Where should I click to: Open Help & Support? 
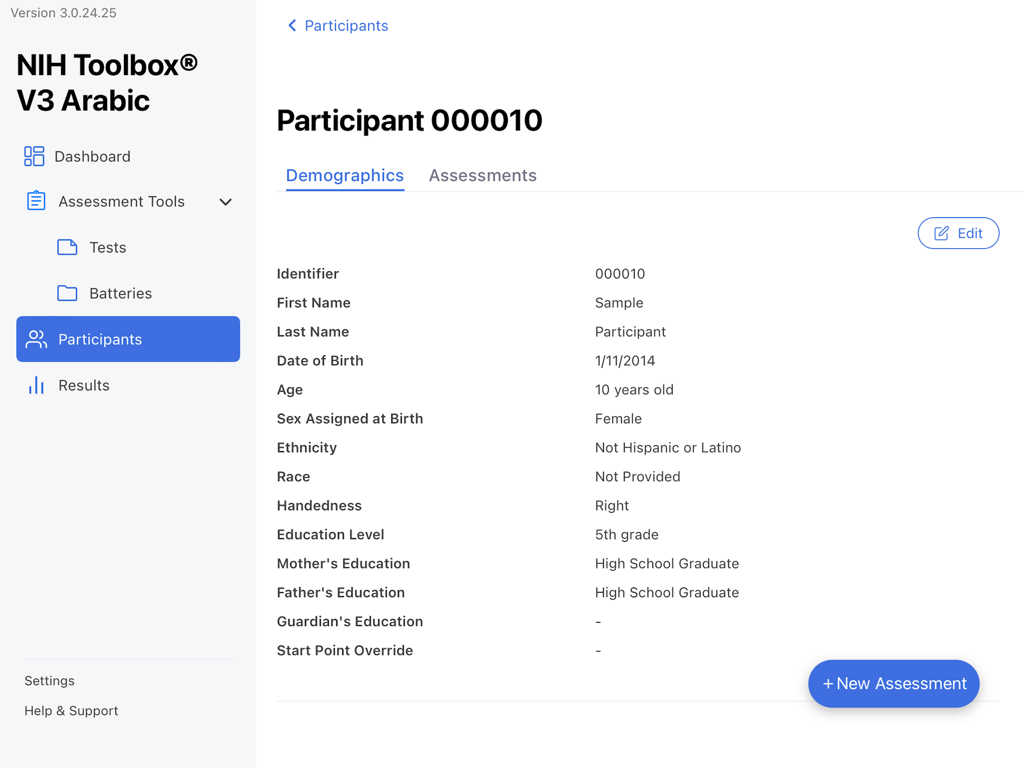[71, 710]
